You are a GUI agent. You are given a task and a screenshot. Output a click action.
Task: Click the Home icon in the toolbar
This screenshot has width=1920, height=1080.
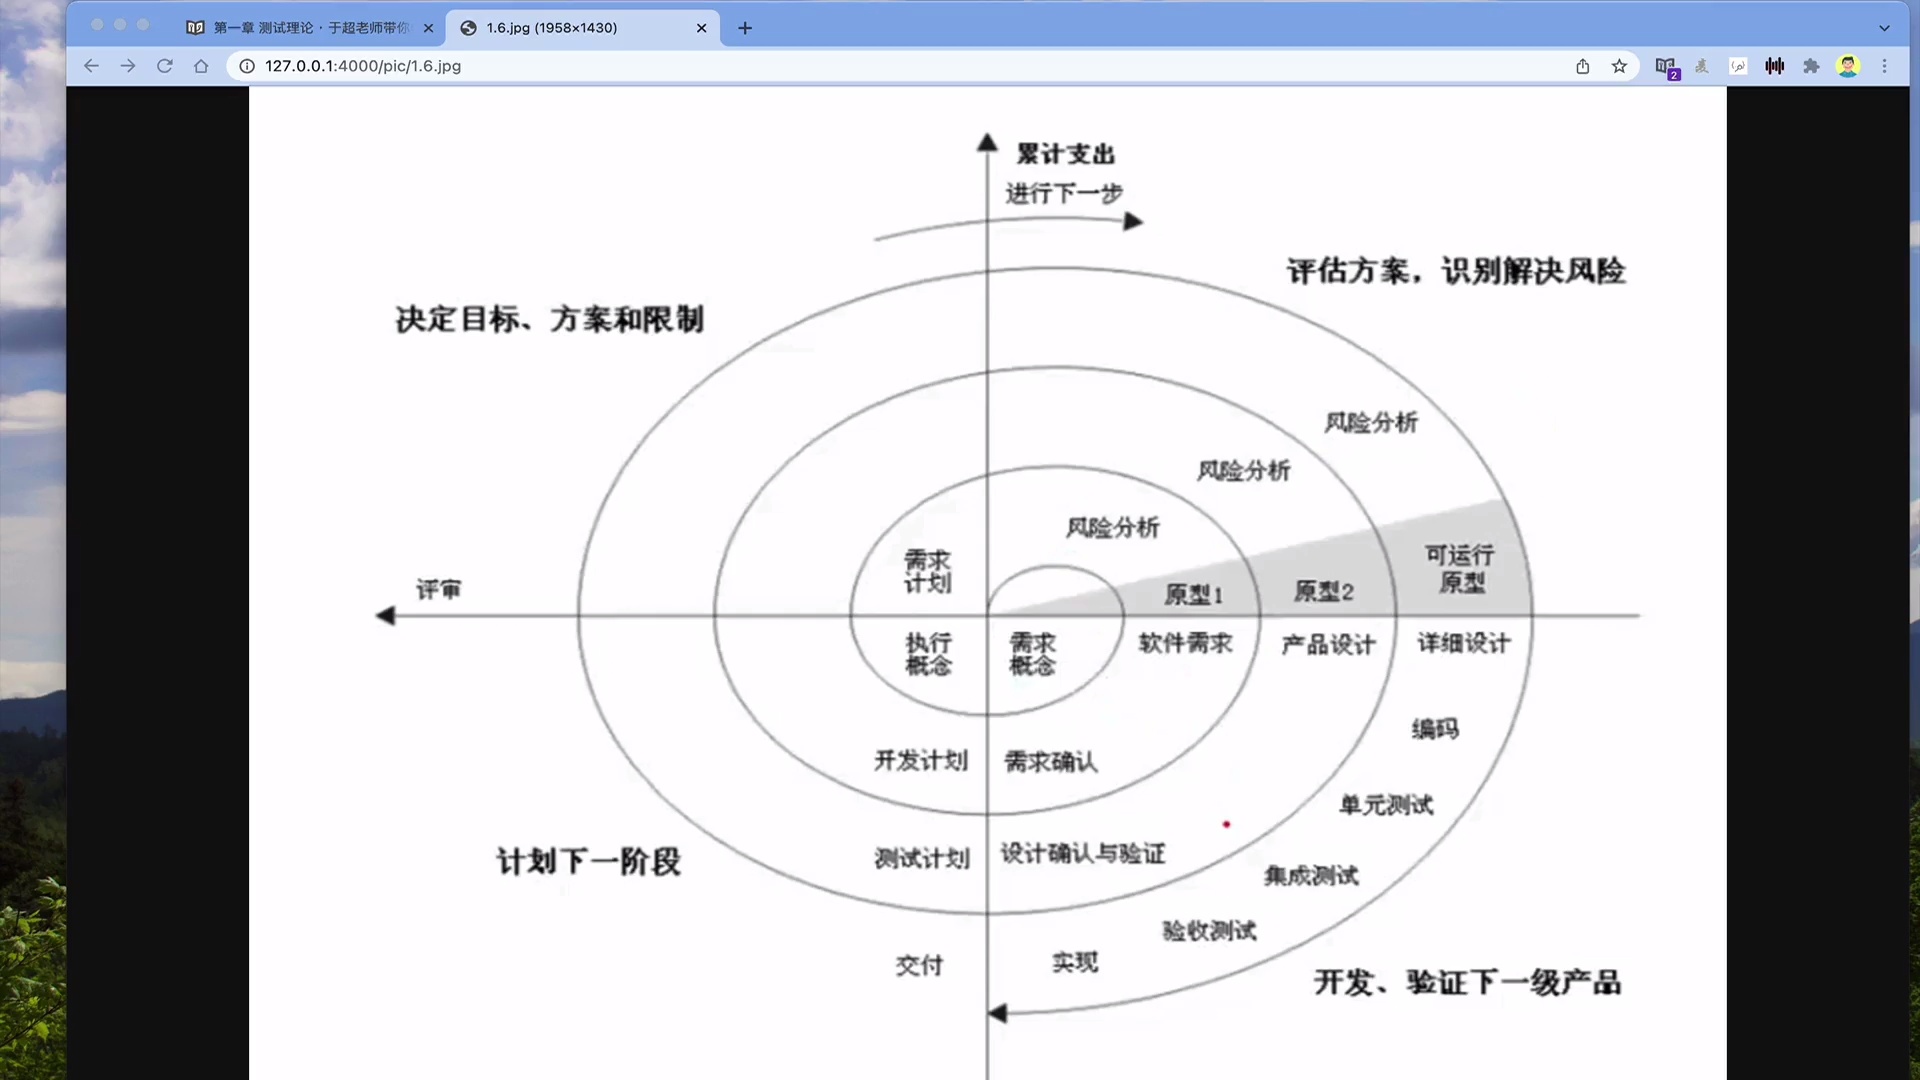[201, 66]
